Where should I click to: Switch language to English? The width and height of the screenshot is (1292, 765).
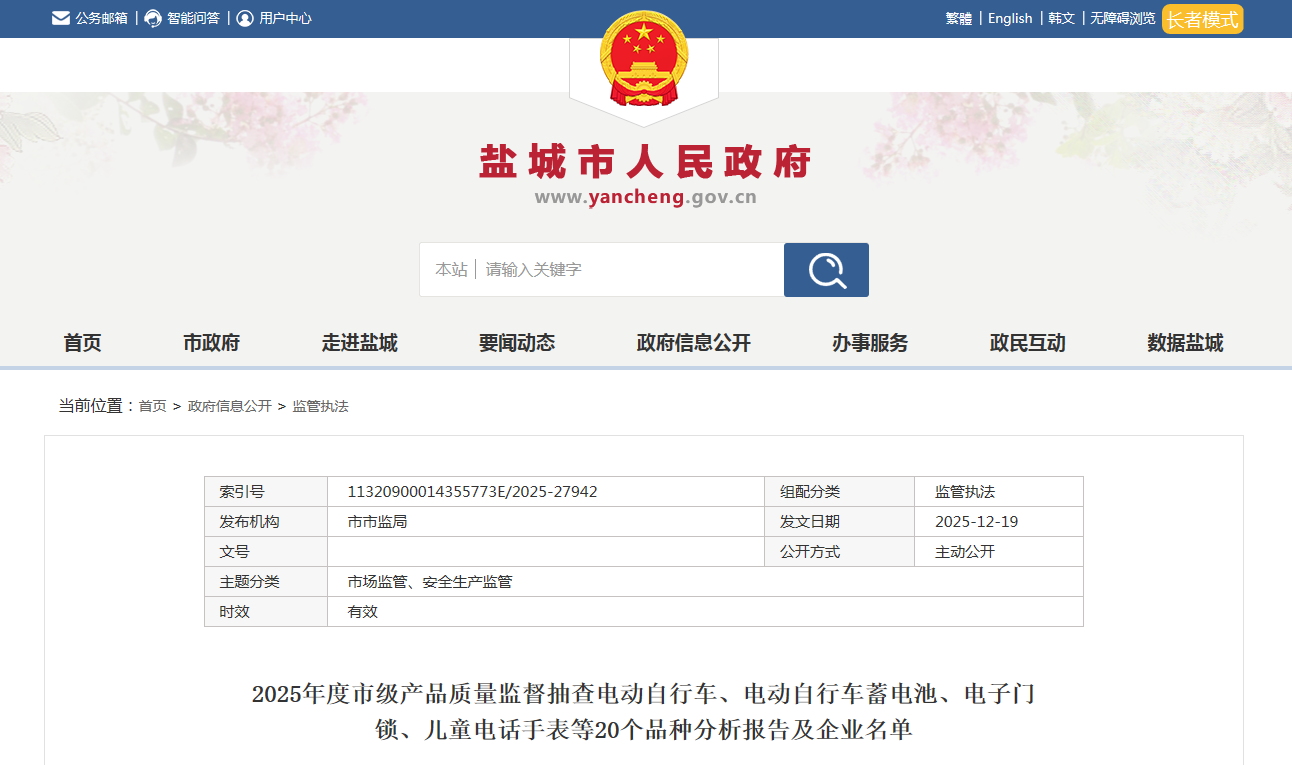pyautogui.click(x=1010, y=18)
